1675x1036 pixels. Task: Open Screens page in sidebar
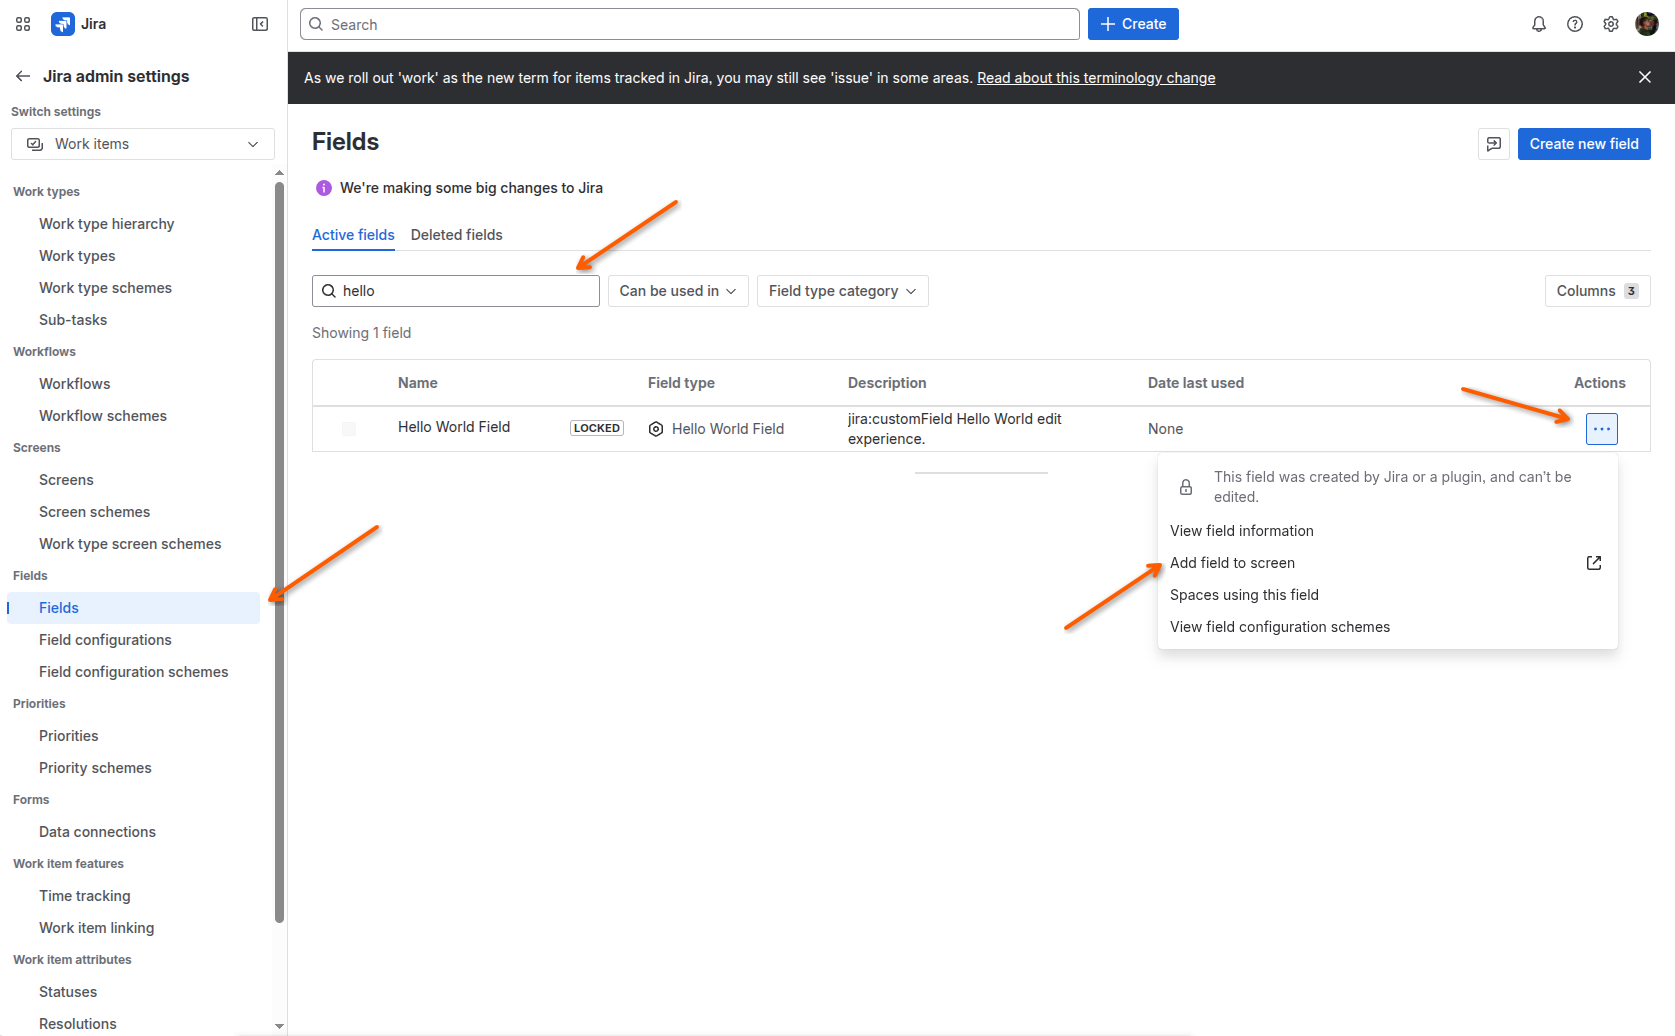(134, 480)
